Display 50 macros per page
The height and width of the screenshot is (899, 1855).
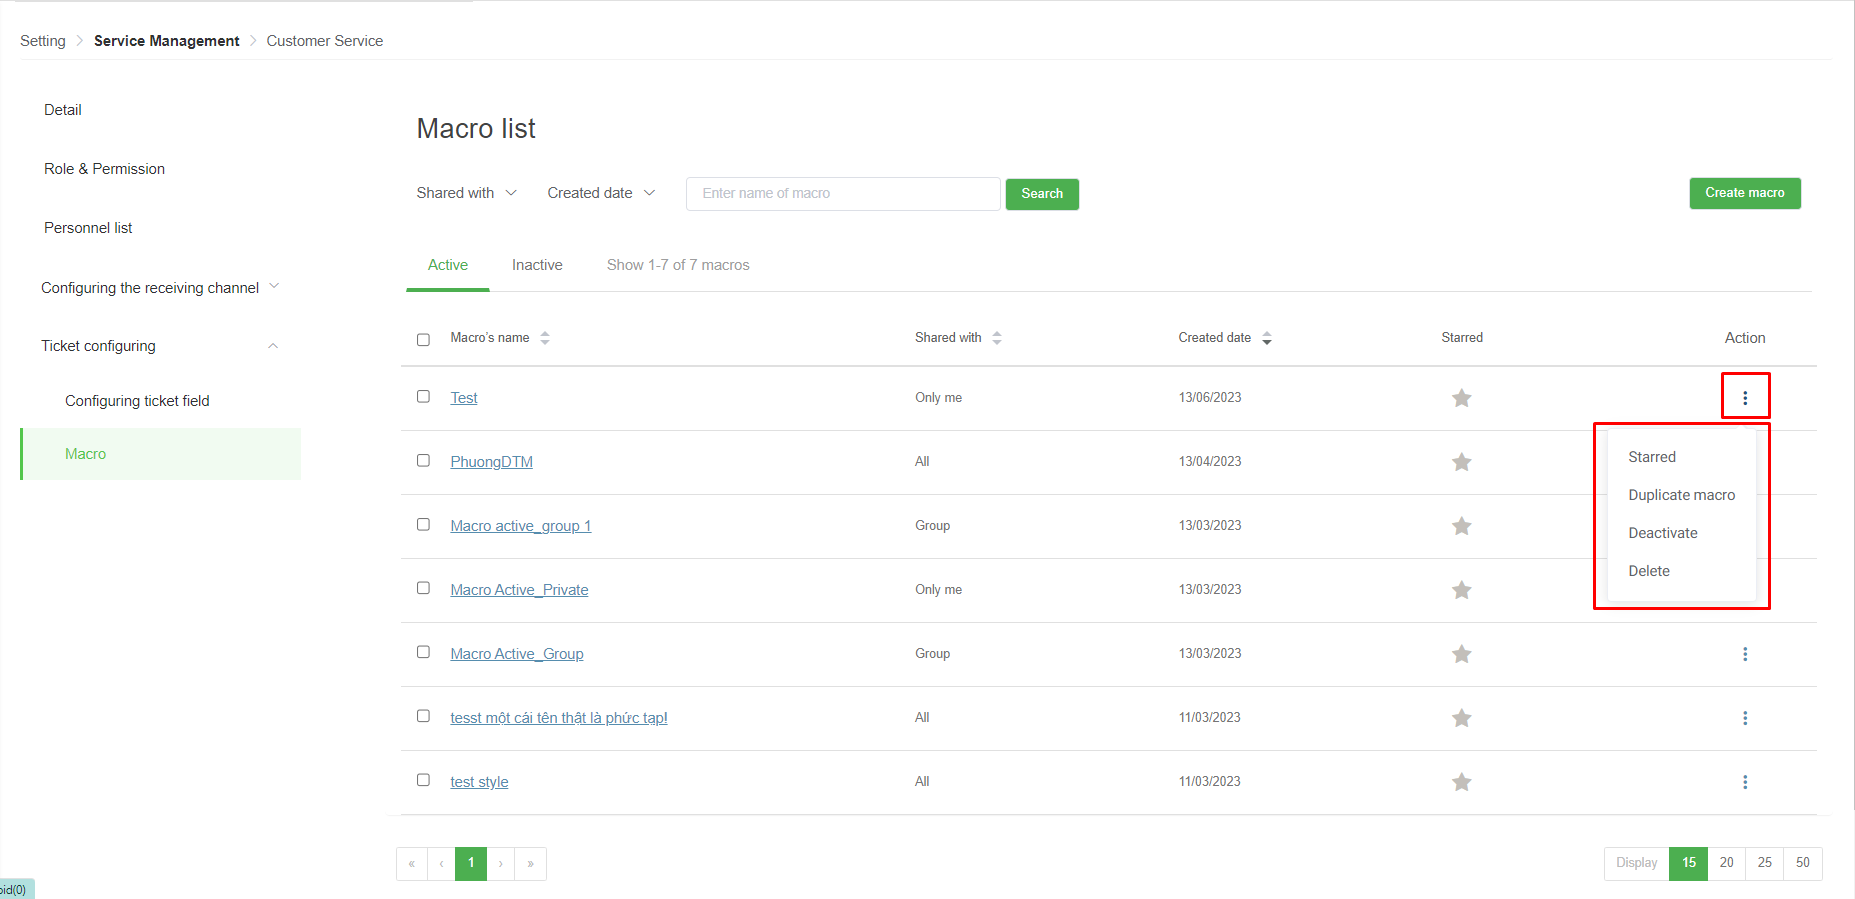point(1803,864)
